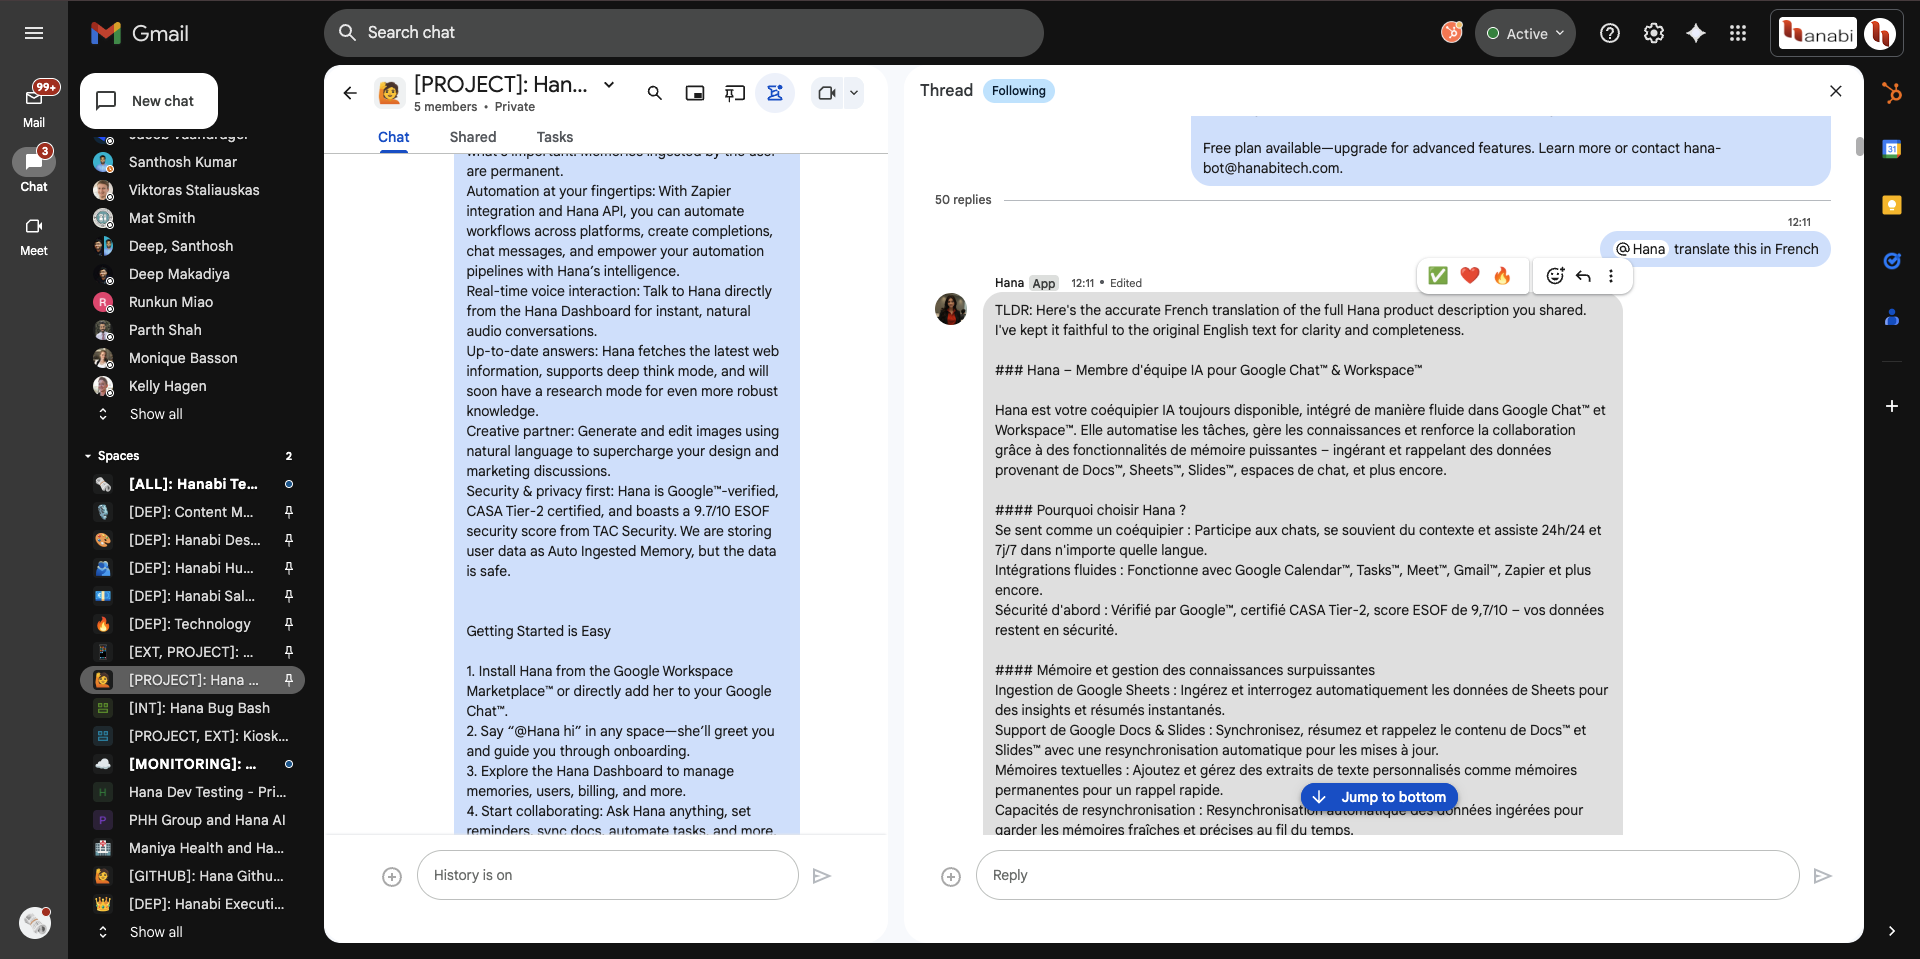Open PHH Group and Hana AI space
The width and height of the screenshot is (1920, 959).
[192, 820]
